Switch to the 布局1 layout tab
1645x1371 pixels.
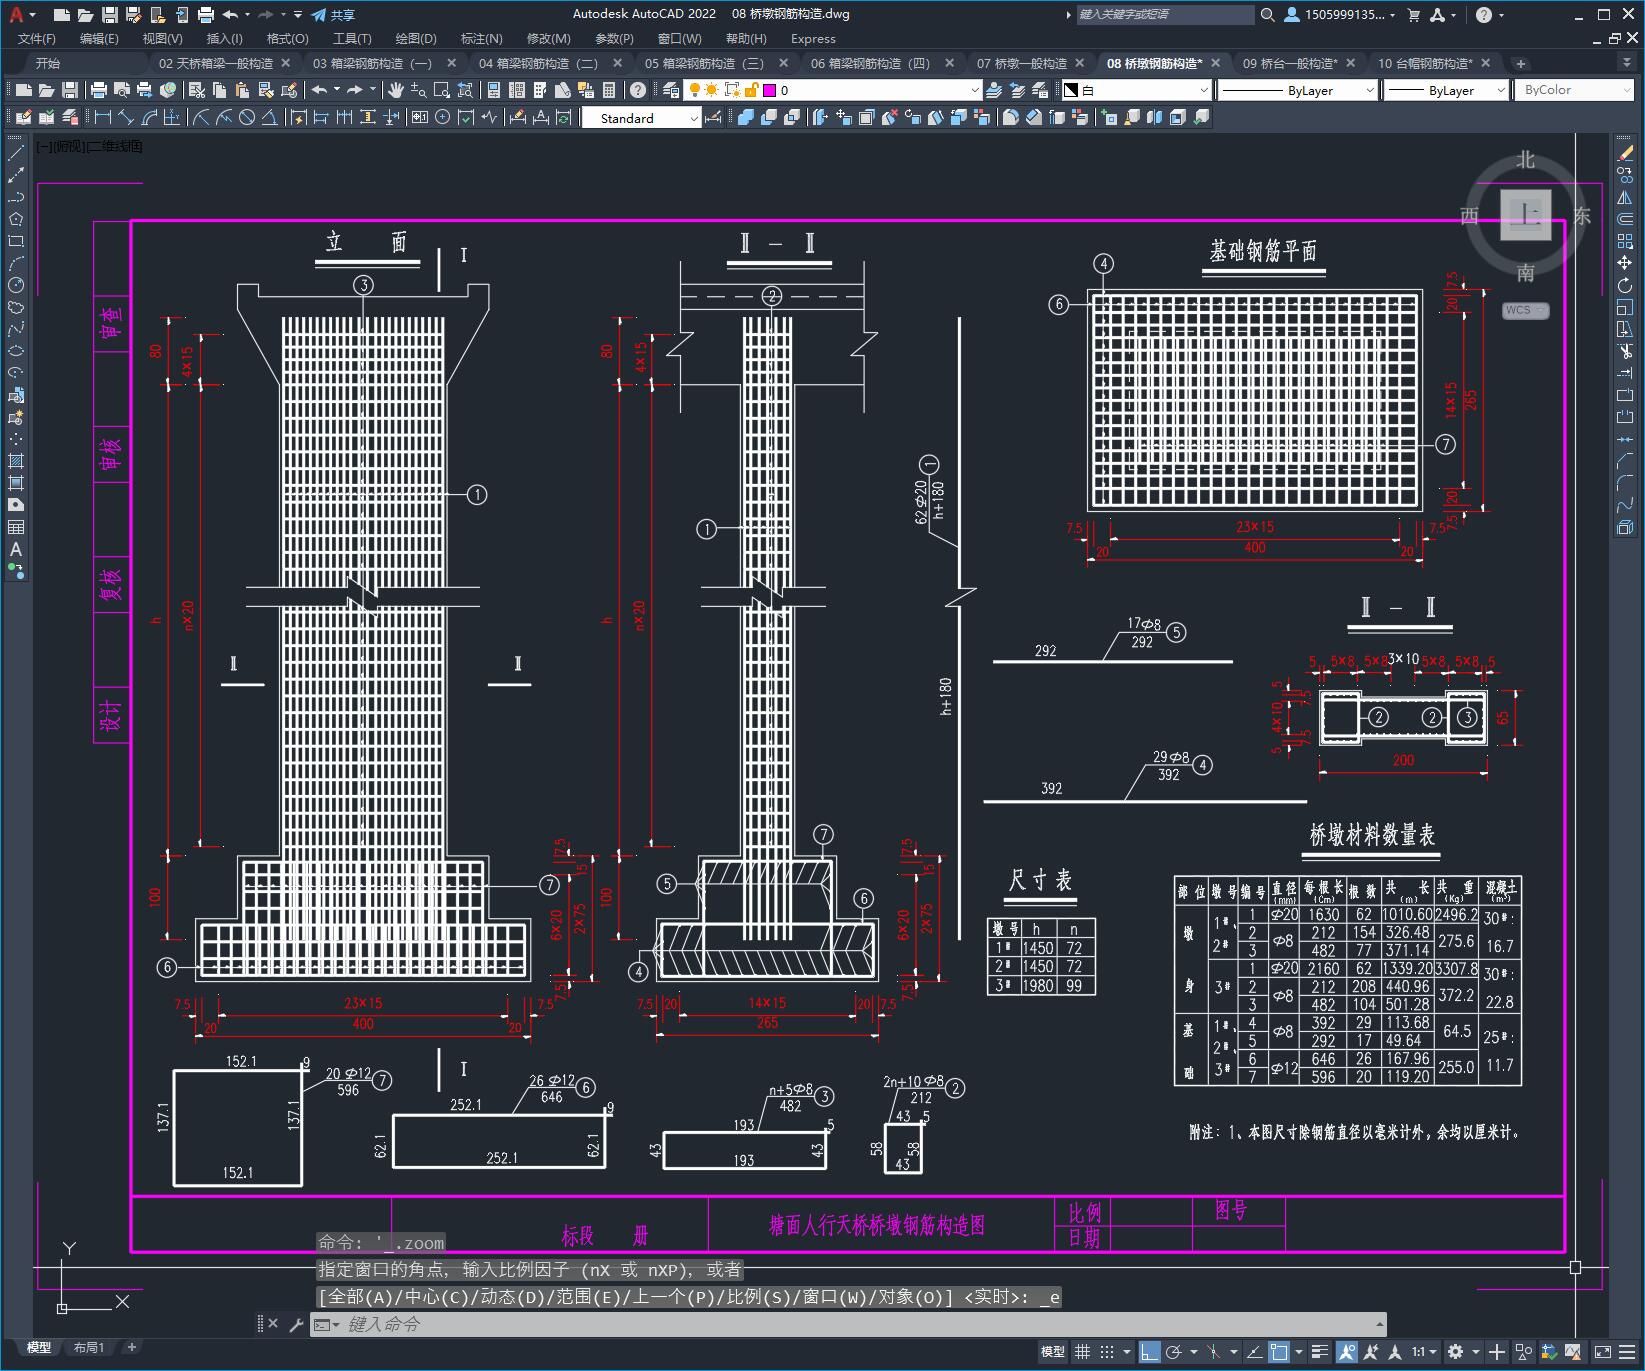pos(89,1347)
